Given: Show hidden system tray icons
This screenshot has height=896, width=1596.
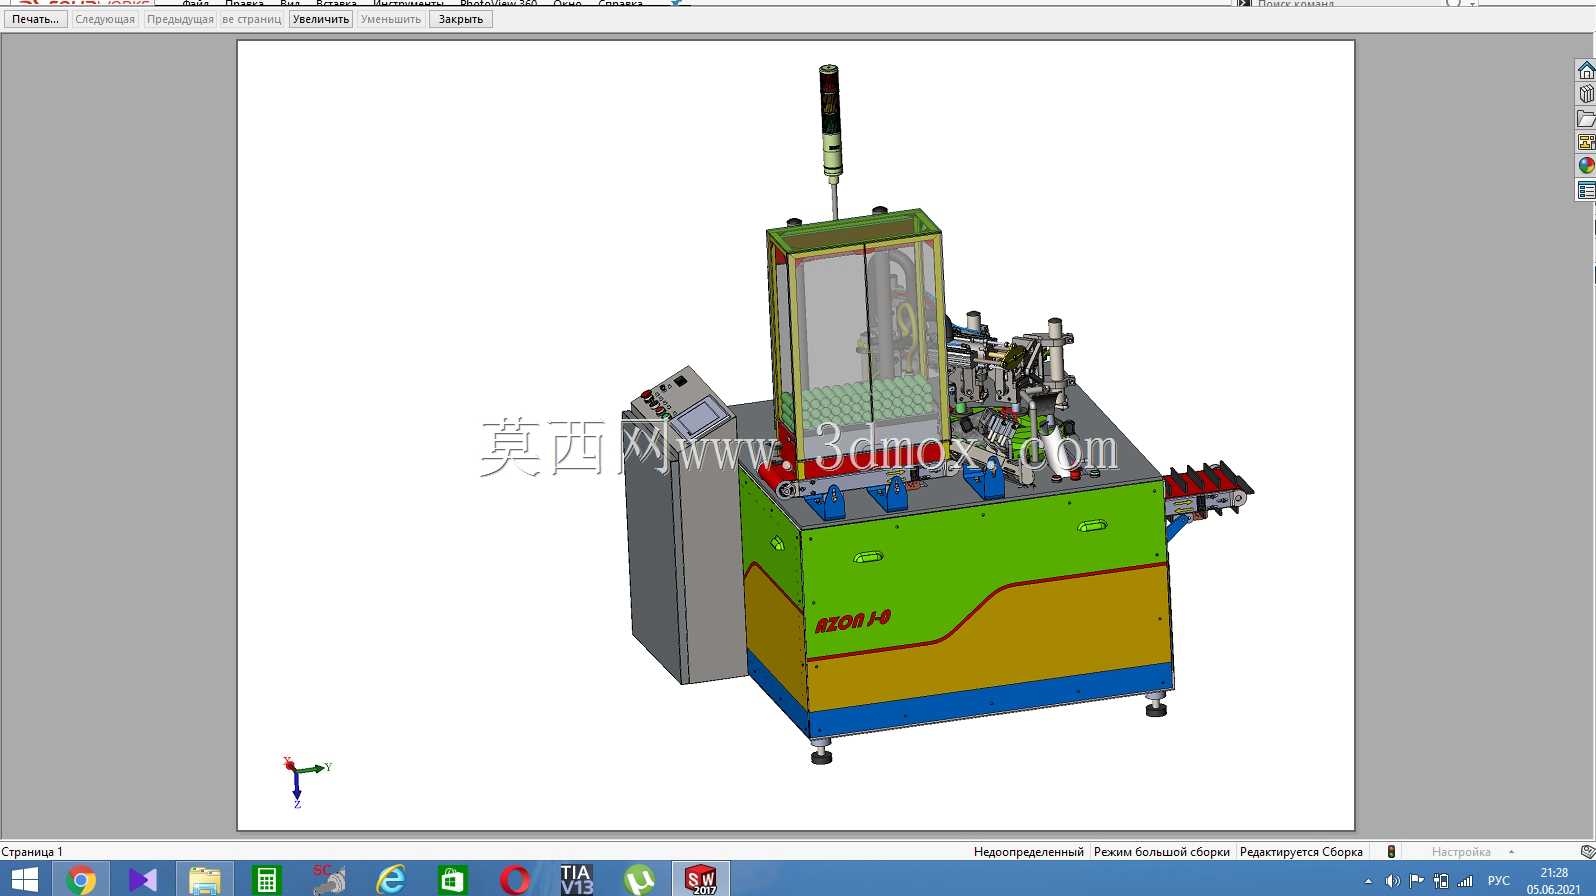Looking at the screenshot, I should [x=1368, y=881].
